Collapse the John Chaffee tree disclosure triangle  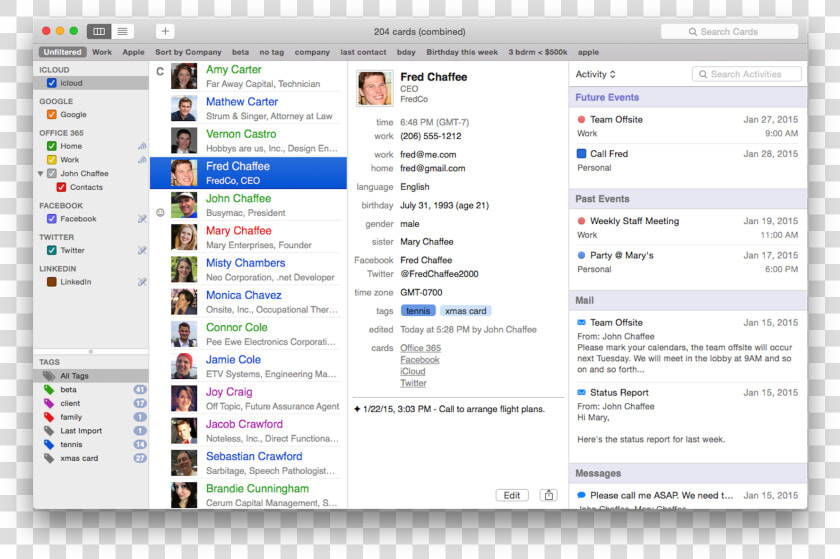click(41, 174)
